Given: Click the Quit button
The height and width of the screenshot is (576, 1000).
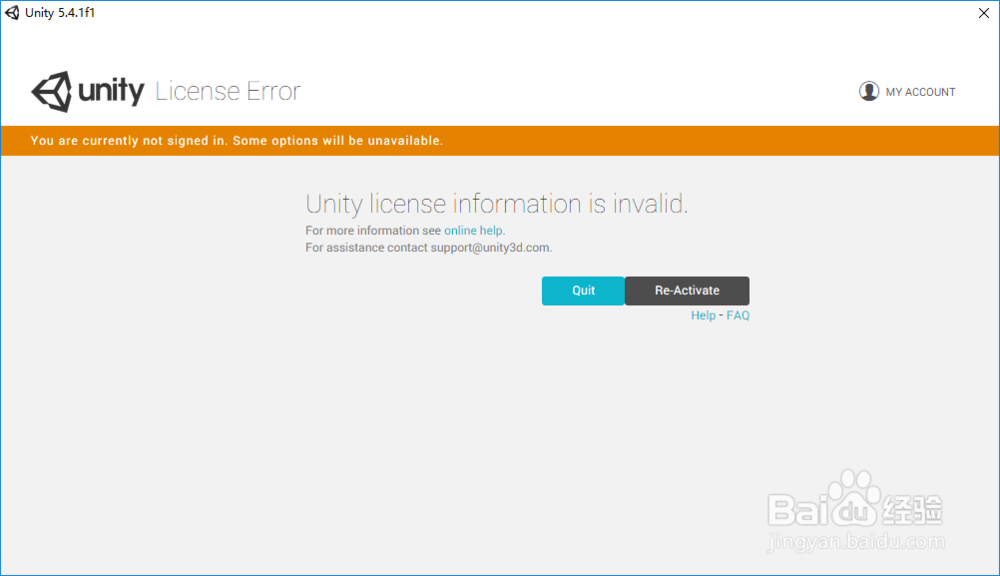Looking at the screenshot, I should coord(583,290).
